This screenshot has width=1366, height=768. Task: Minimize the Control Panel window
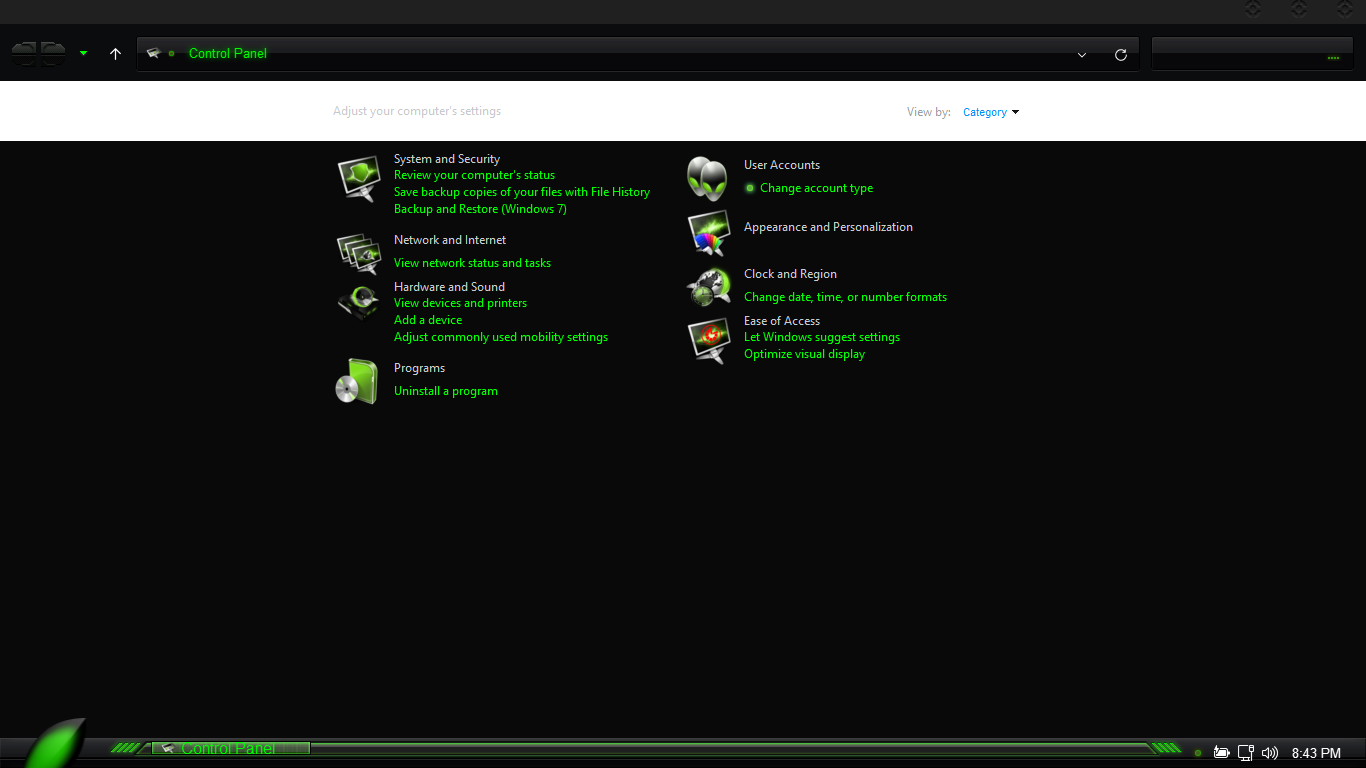[1253, 9]
